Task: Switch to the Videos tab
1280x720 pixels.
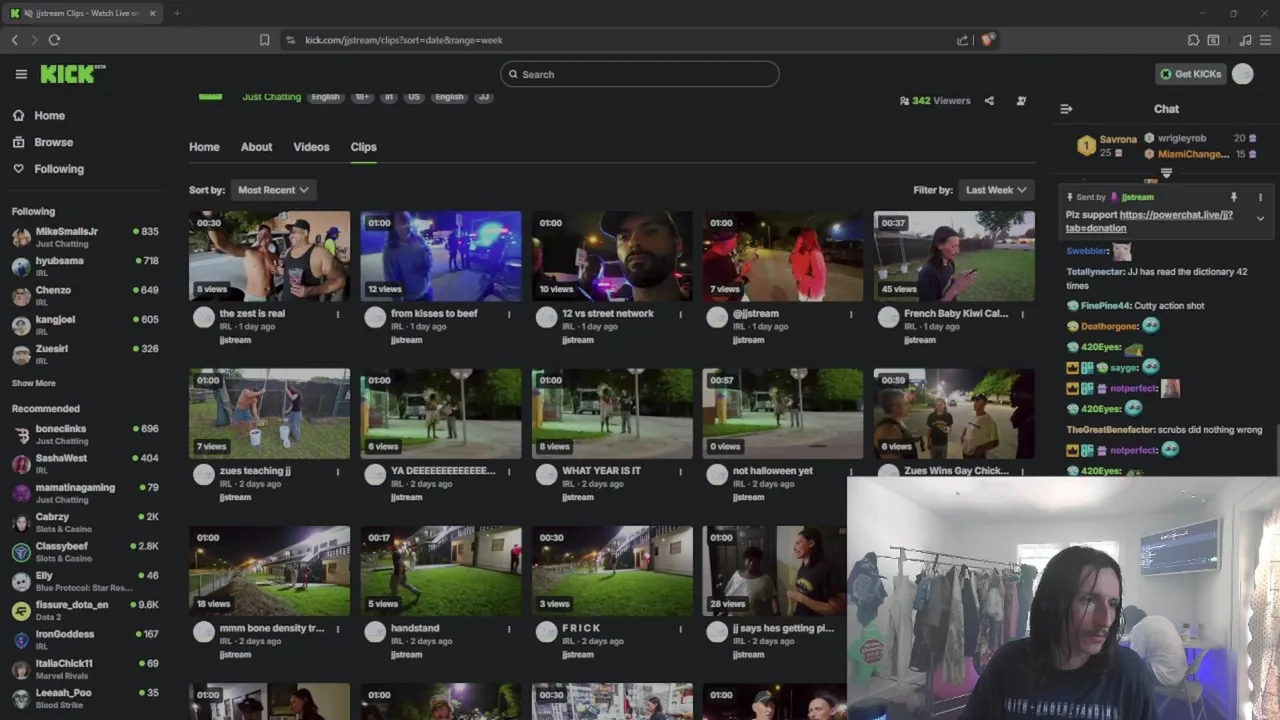Action: tap(311, 147)
